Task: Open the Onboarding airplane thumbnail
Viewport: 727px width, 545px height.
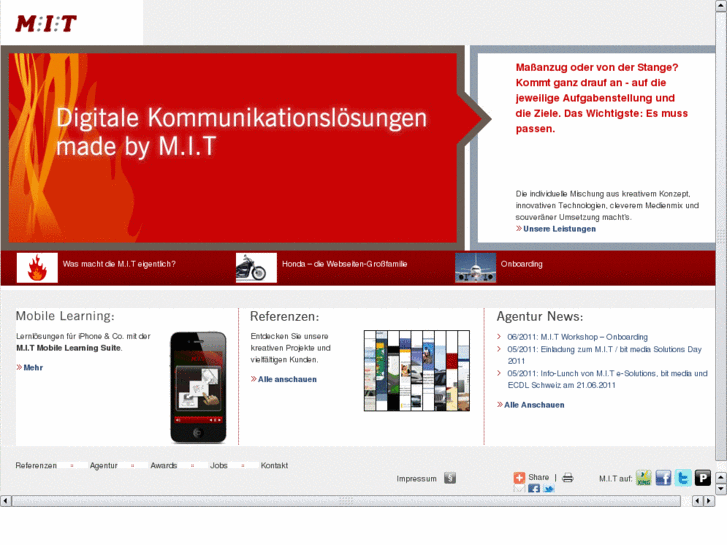Action: 475,268
